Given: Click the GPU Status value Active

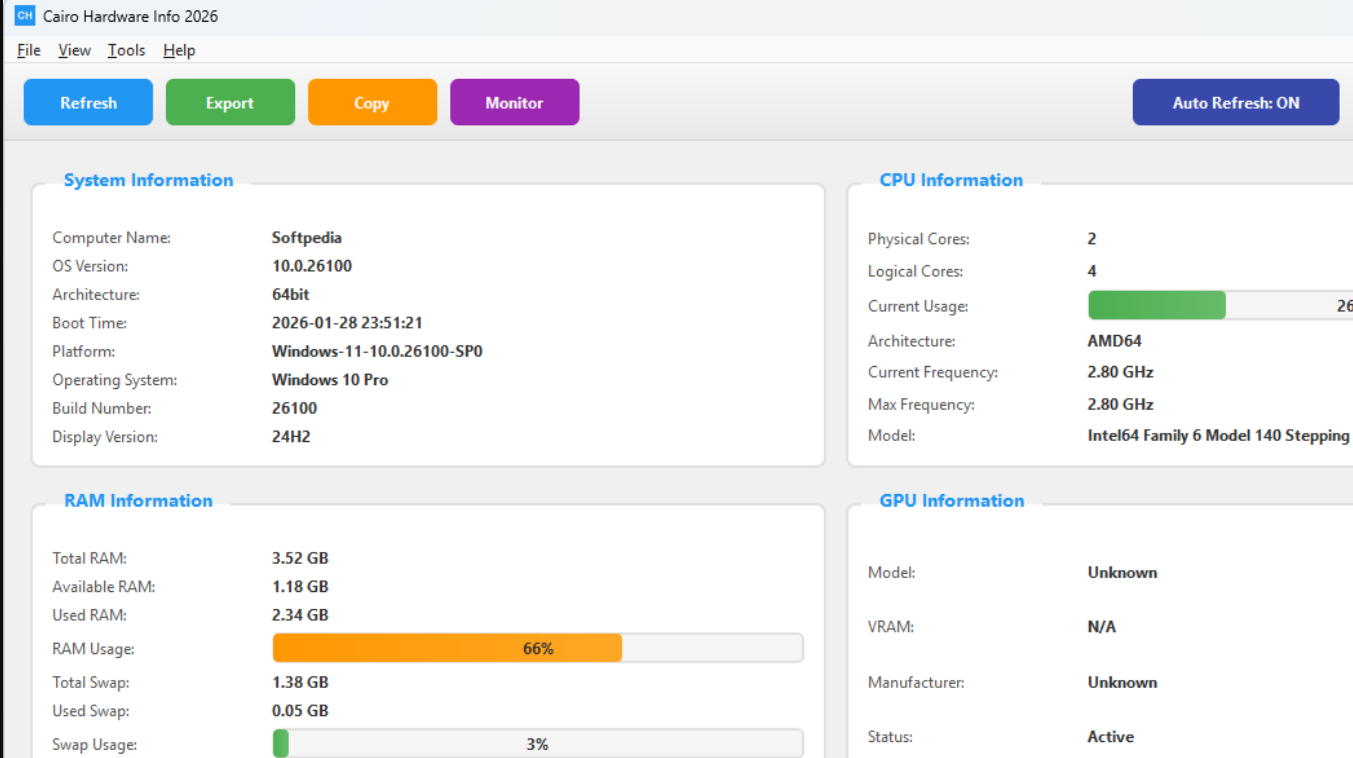Looking at the screenshot, I should coord(1110,736).
